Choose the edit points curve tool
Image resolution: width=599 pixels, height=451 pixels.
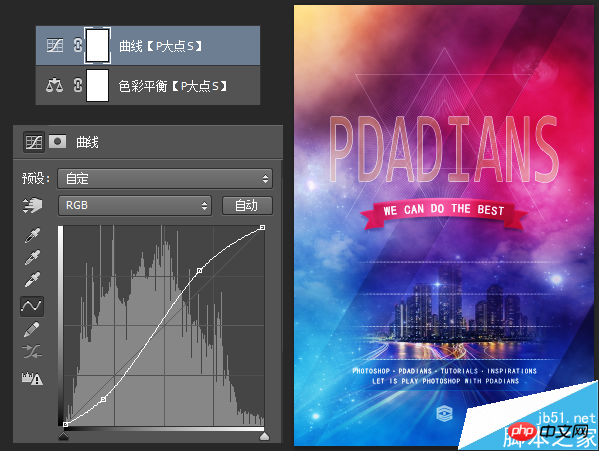(x=32, y=306)
